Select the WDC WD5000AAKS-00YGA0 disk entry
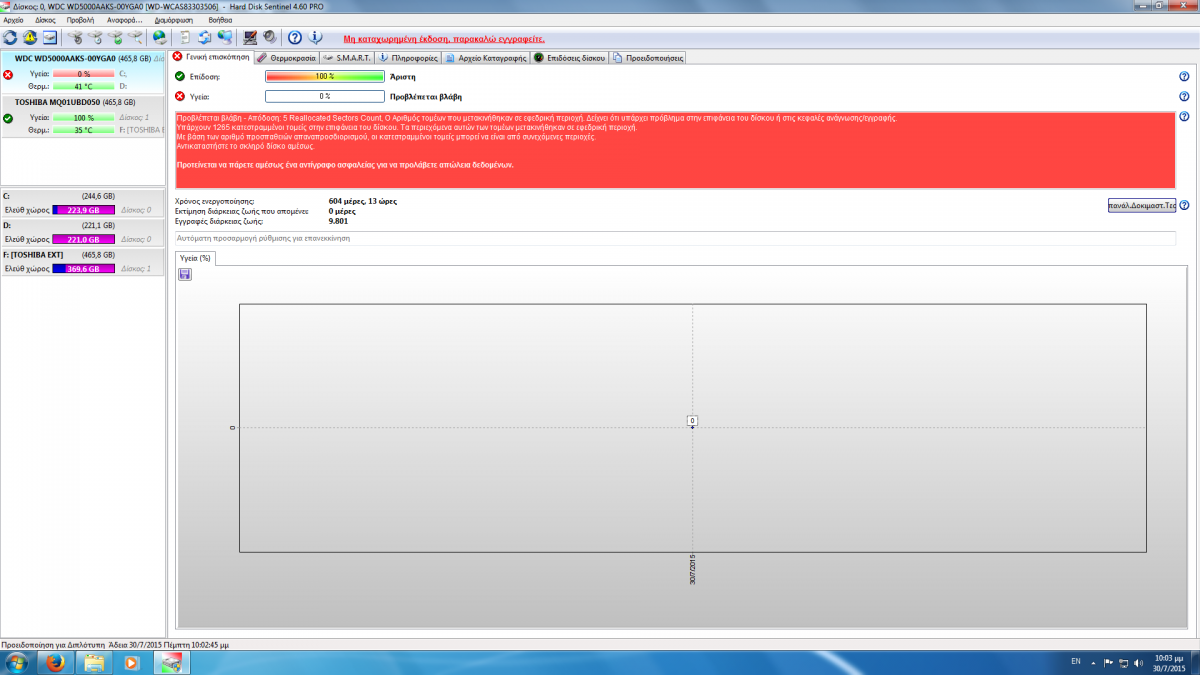 click(83, 73)
